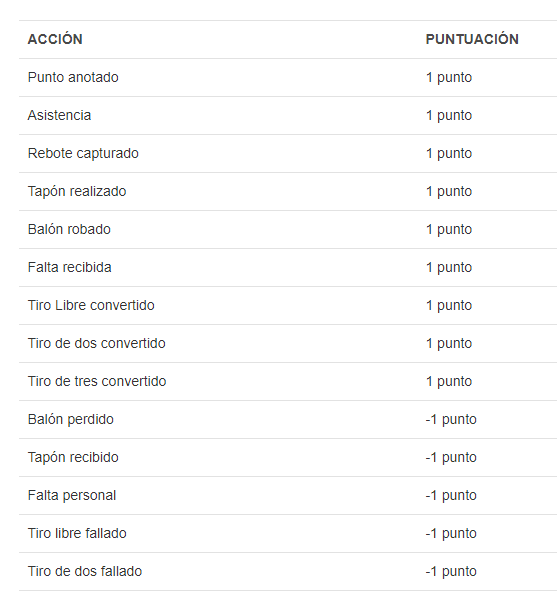Click the PUNTUACIÓN column header
This screenshot has width=557, height=596.
coord(472,39)
